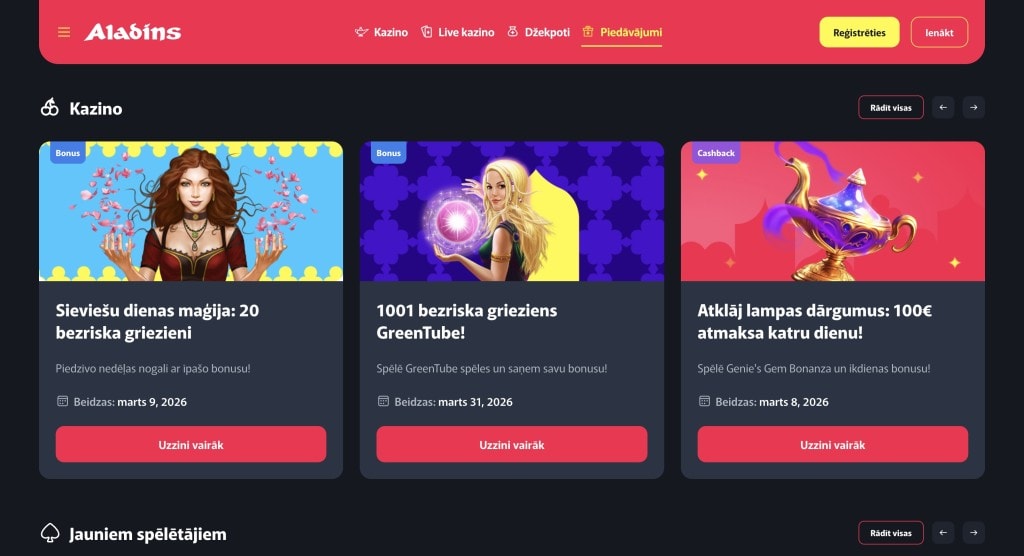
Task: Click the 1001 bezriska grieziens GreenTube title
Action: (x=467, y=321)
